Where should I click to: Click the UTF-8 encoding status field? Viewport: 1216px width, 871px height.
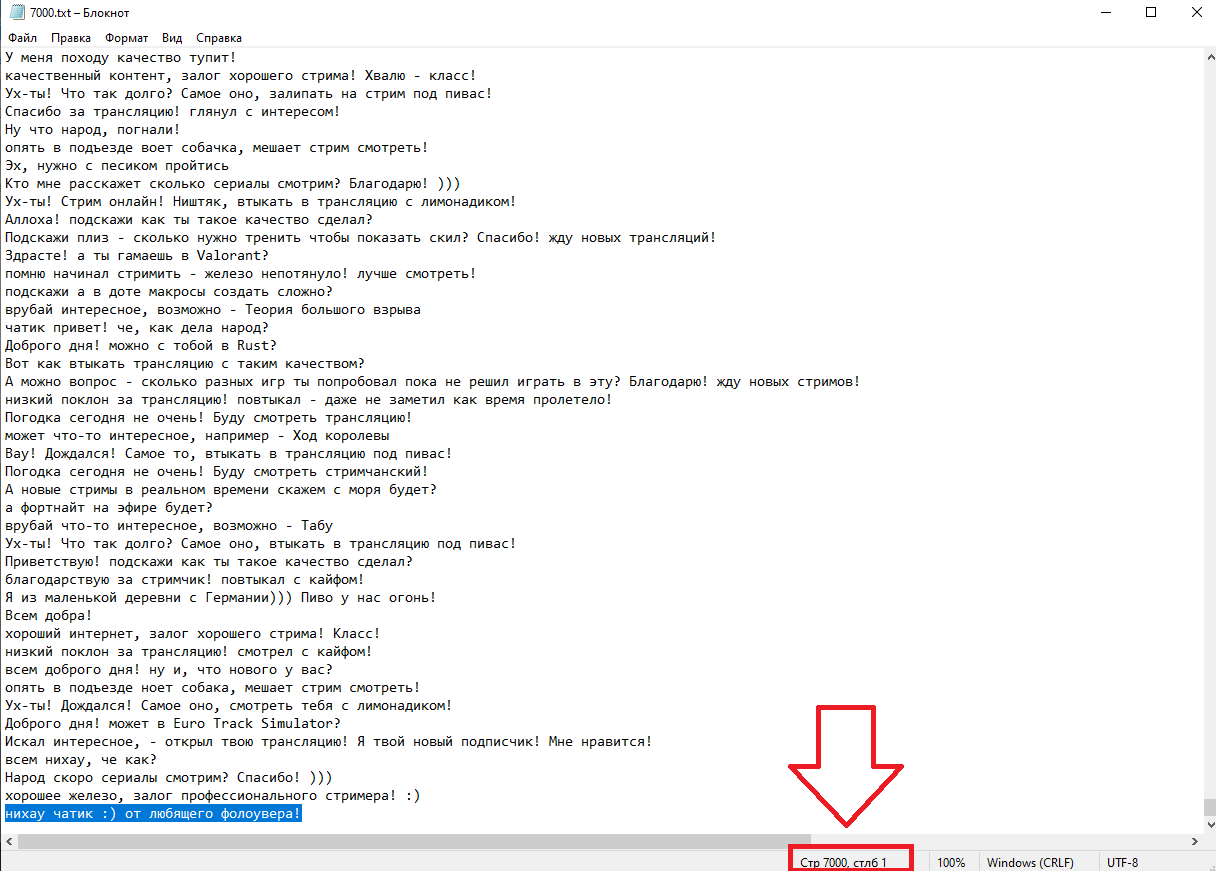[x=1122, y=862]
